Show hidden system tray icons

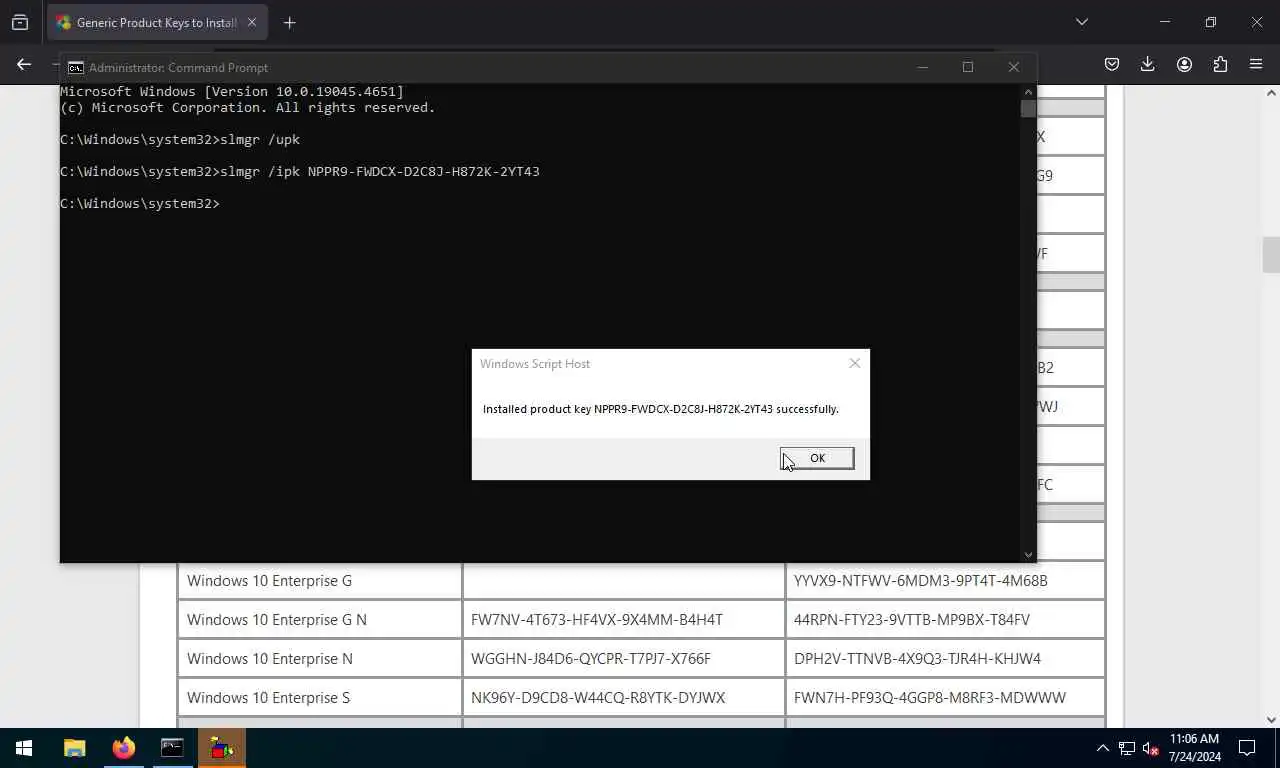tap(1102, 748)
